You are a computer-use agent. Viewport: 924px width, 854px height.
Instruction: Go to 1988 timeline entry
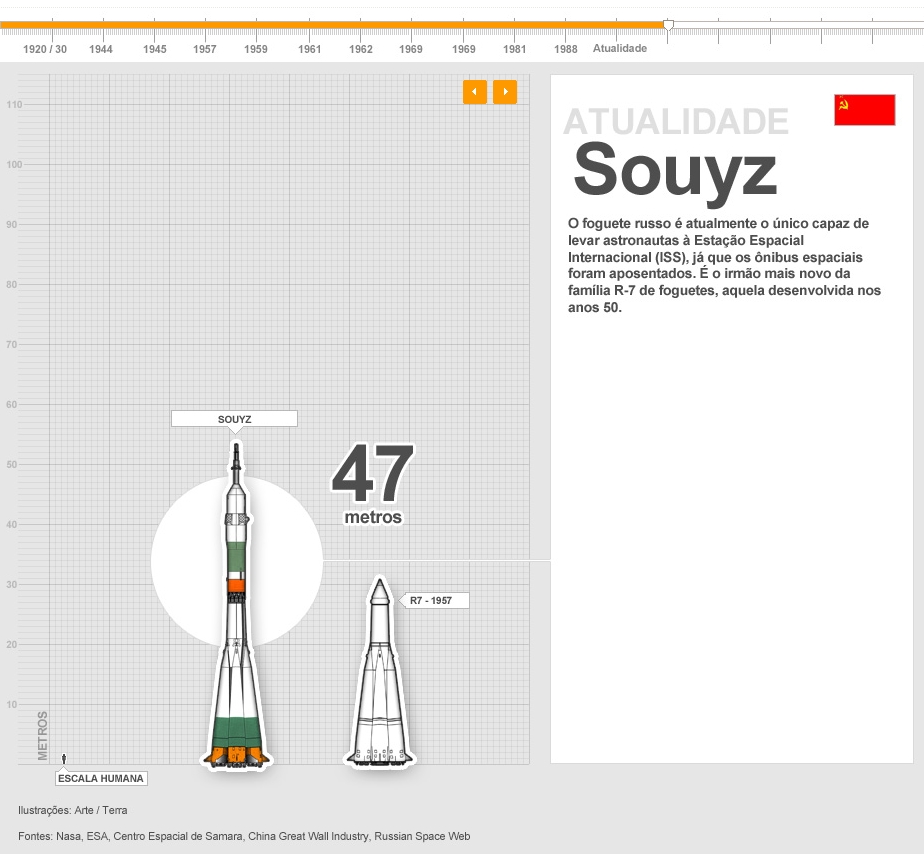(x=566, y=49)
